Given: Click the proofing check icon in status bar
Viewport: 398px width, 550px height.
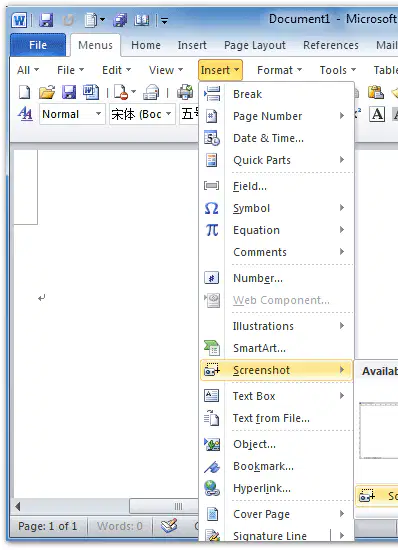Looking at the screenshot, I should (x=169, y=525).
